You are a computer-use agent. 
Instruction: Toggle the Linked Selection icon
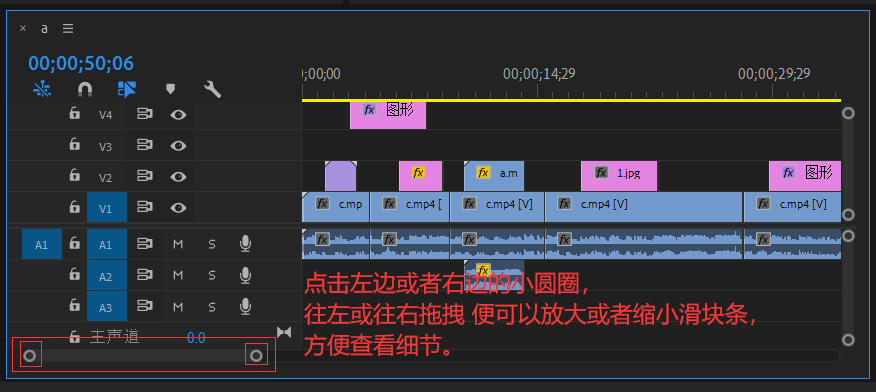click(x=127, y=89)
